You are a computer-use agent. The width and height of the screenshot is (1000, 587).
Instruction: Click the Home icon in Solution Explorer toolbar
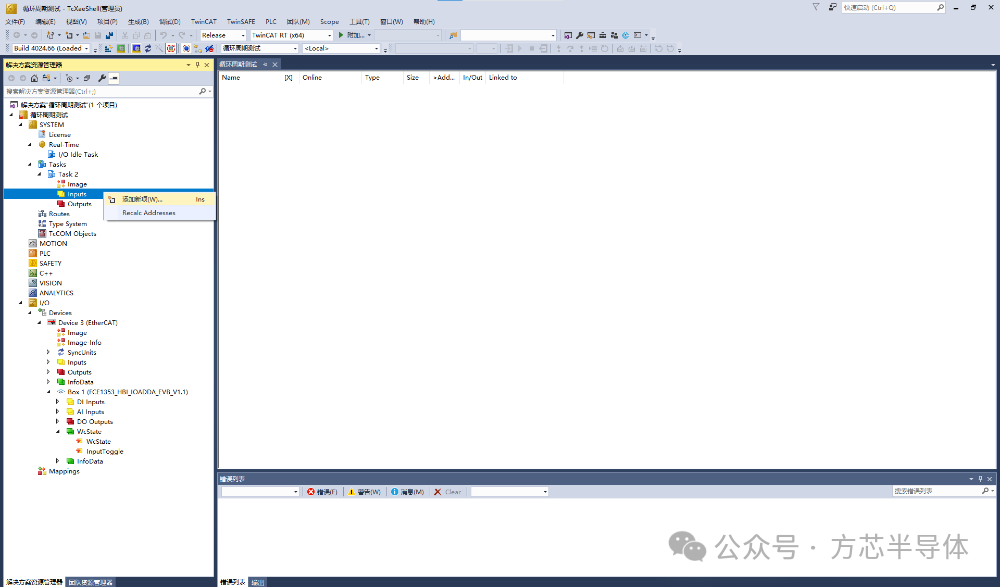(x=34, y=78)
